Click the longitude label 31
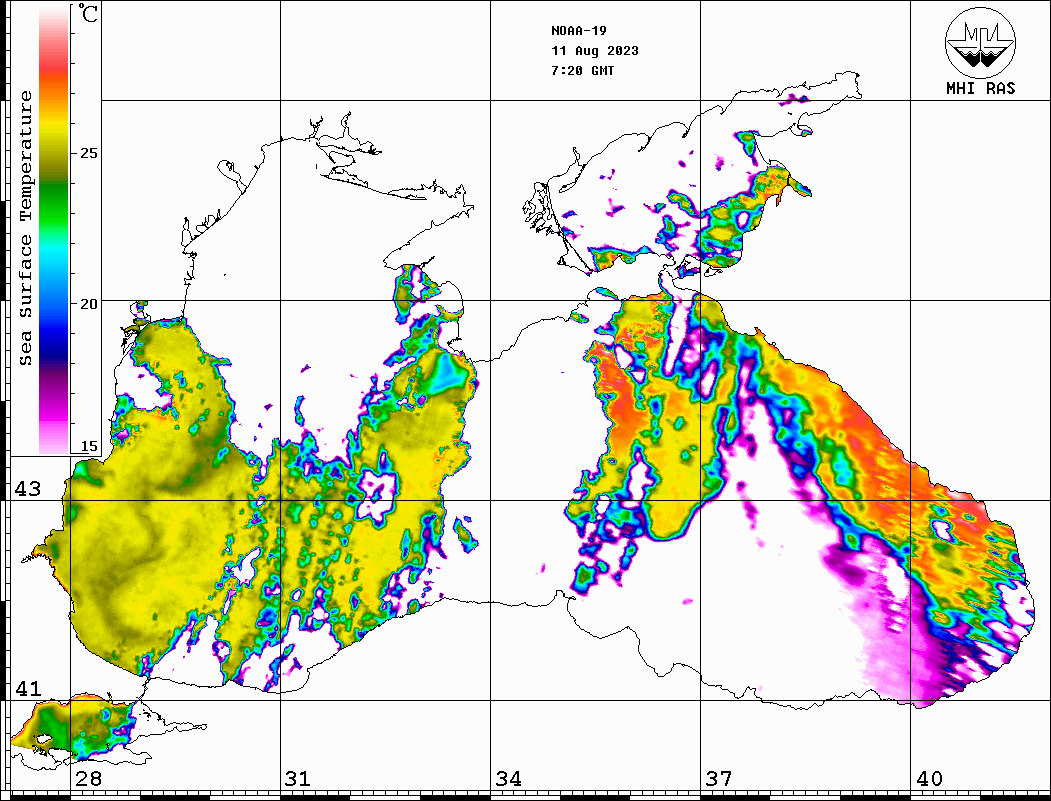Viewport: 1051px width, 801px height. click(298, 778)
